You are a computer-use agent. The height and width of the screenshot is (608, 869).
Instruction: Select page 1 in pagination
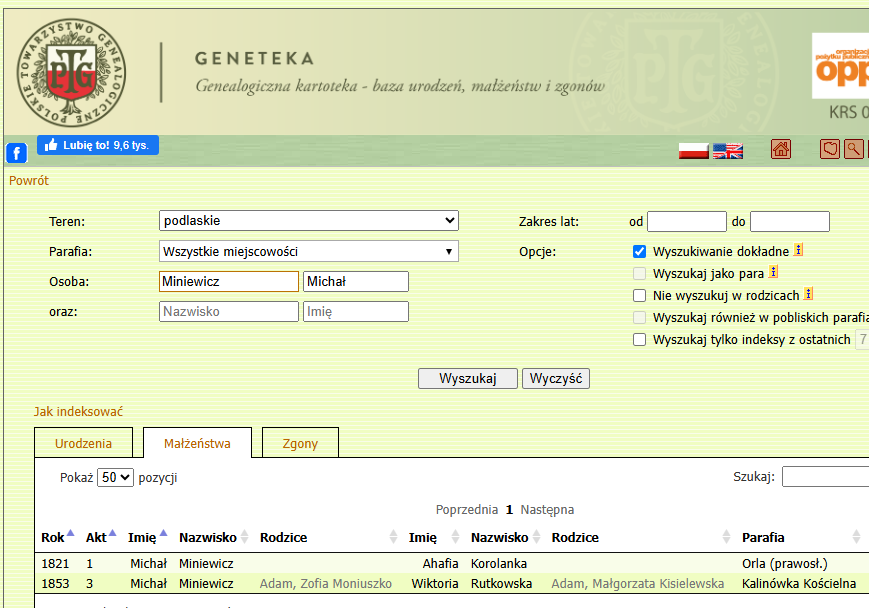(509, 509)
